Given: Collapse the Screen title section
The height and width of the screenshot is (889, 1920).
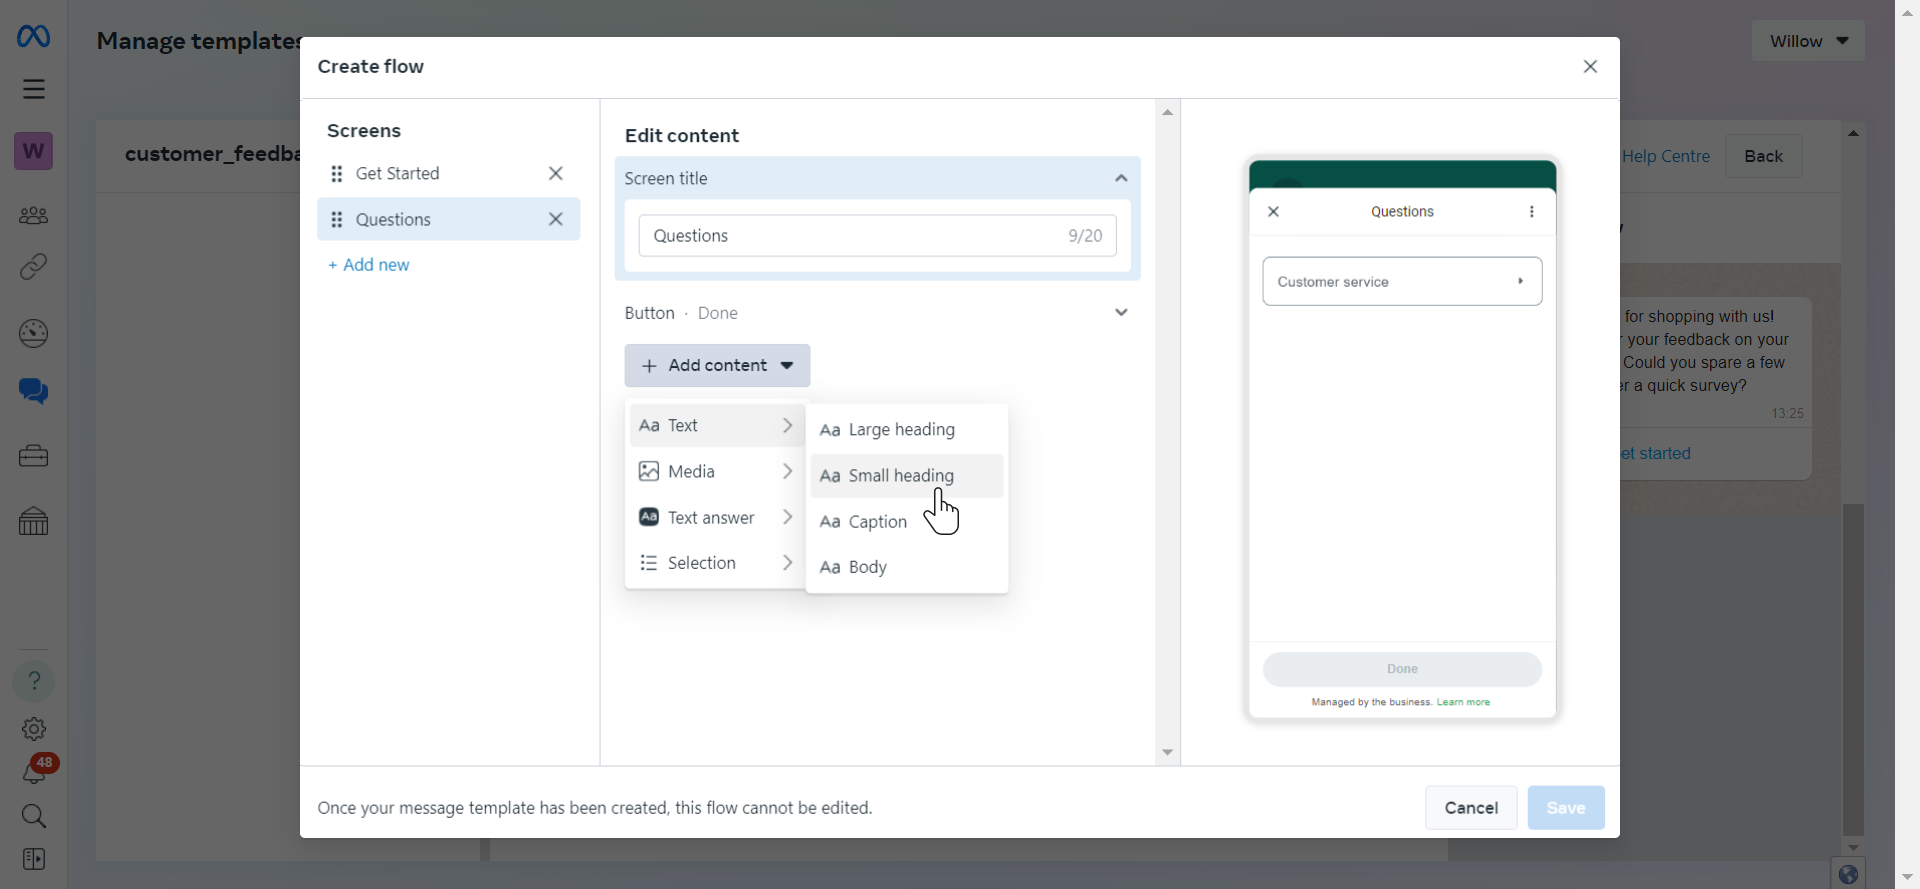Looking at the screenshot, I should tap(1121, 178).
